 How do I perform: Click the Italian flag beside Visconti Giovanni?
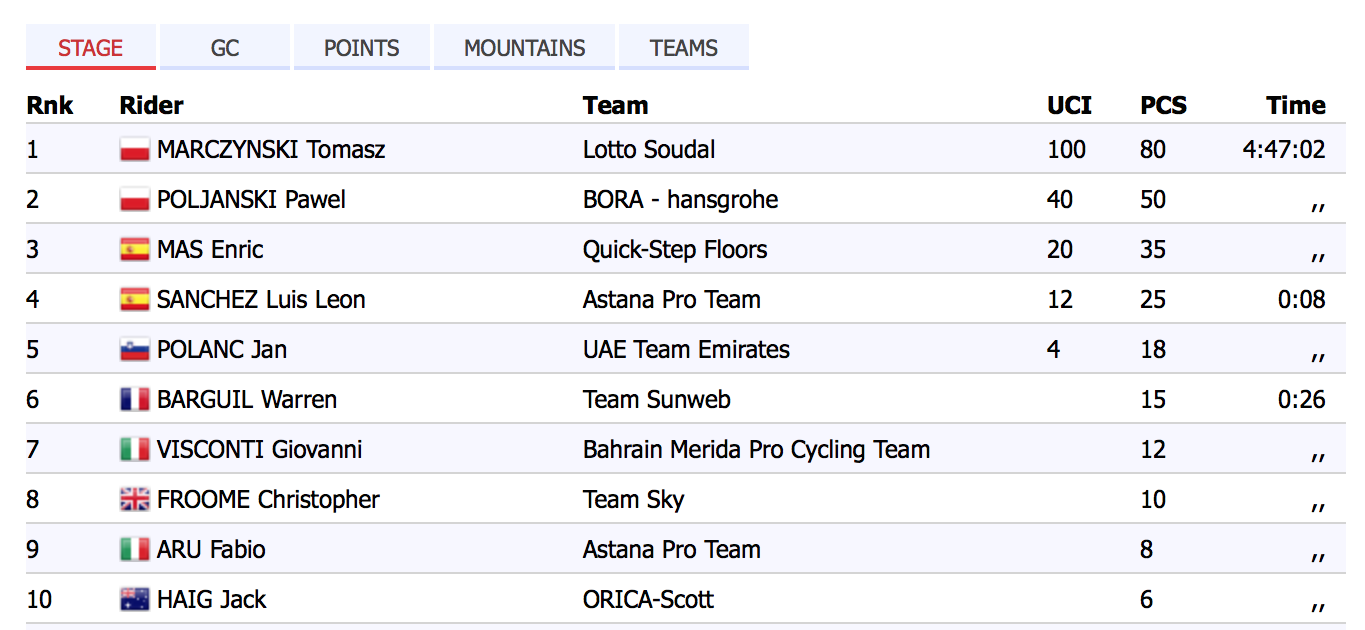click(134, 450)
